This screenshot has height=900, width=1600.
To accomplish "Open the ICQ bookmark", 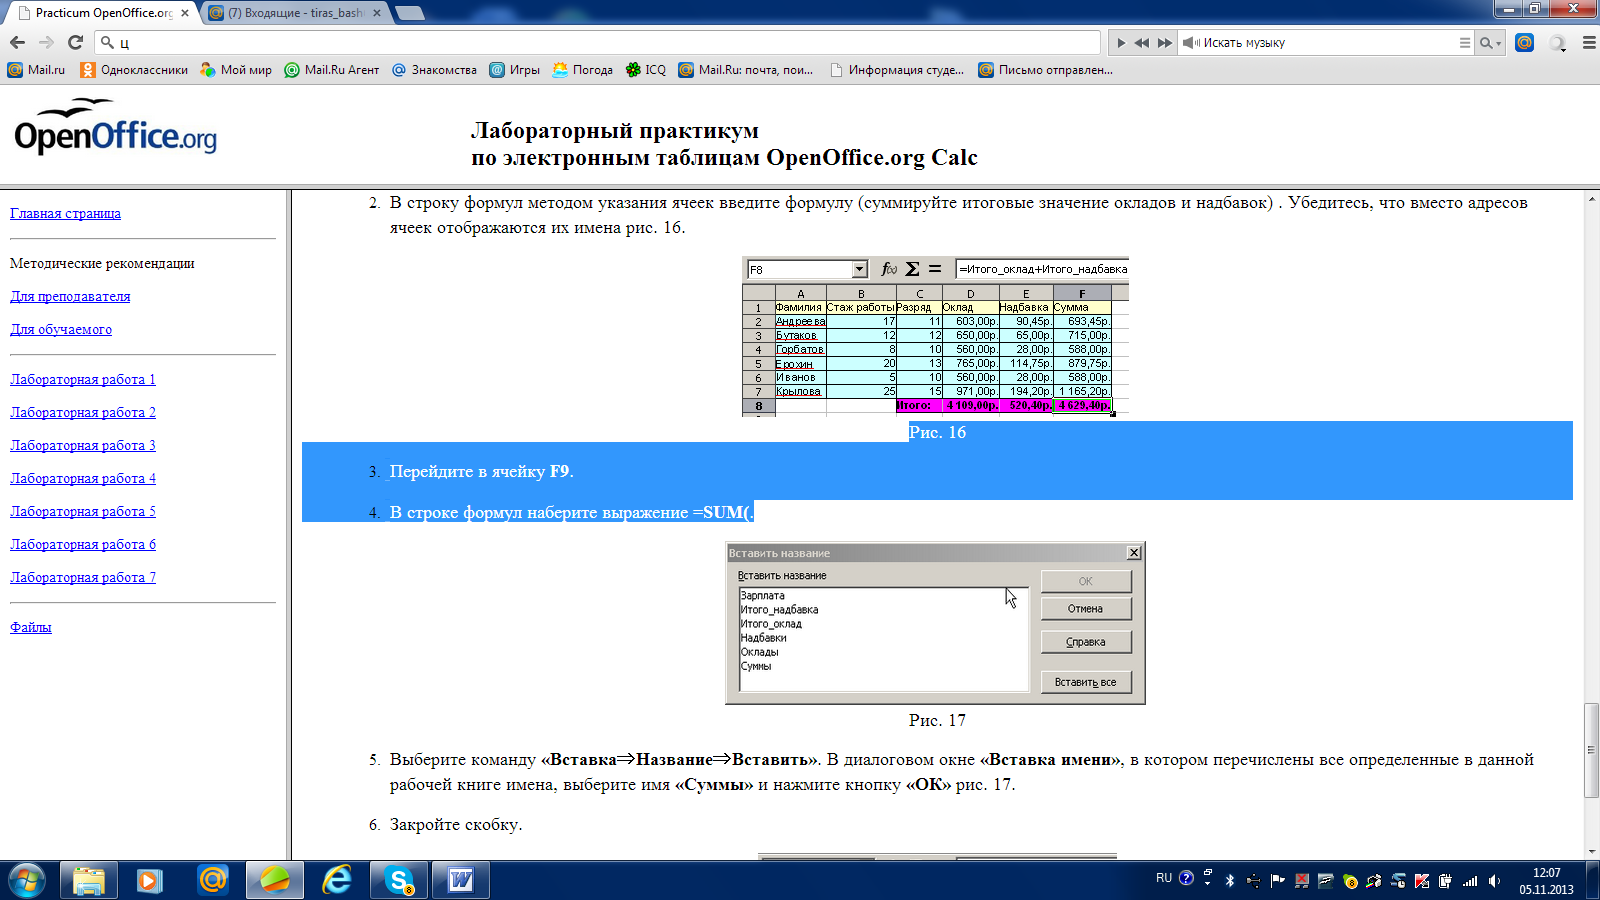I will (645, 70).
